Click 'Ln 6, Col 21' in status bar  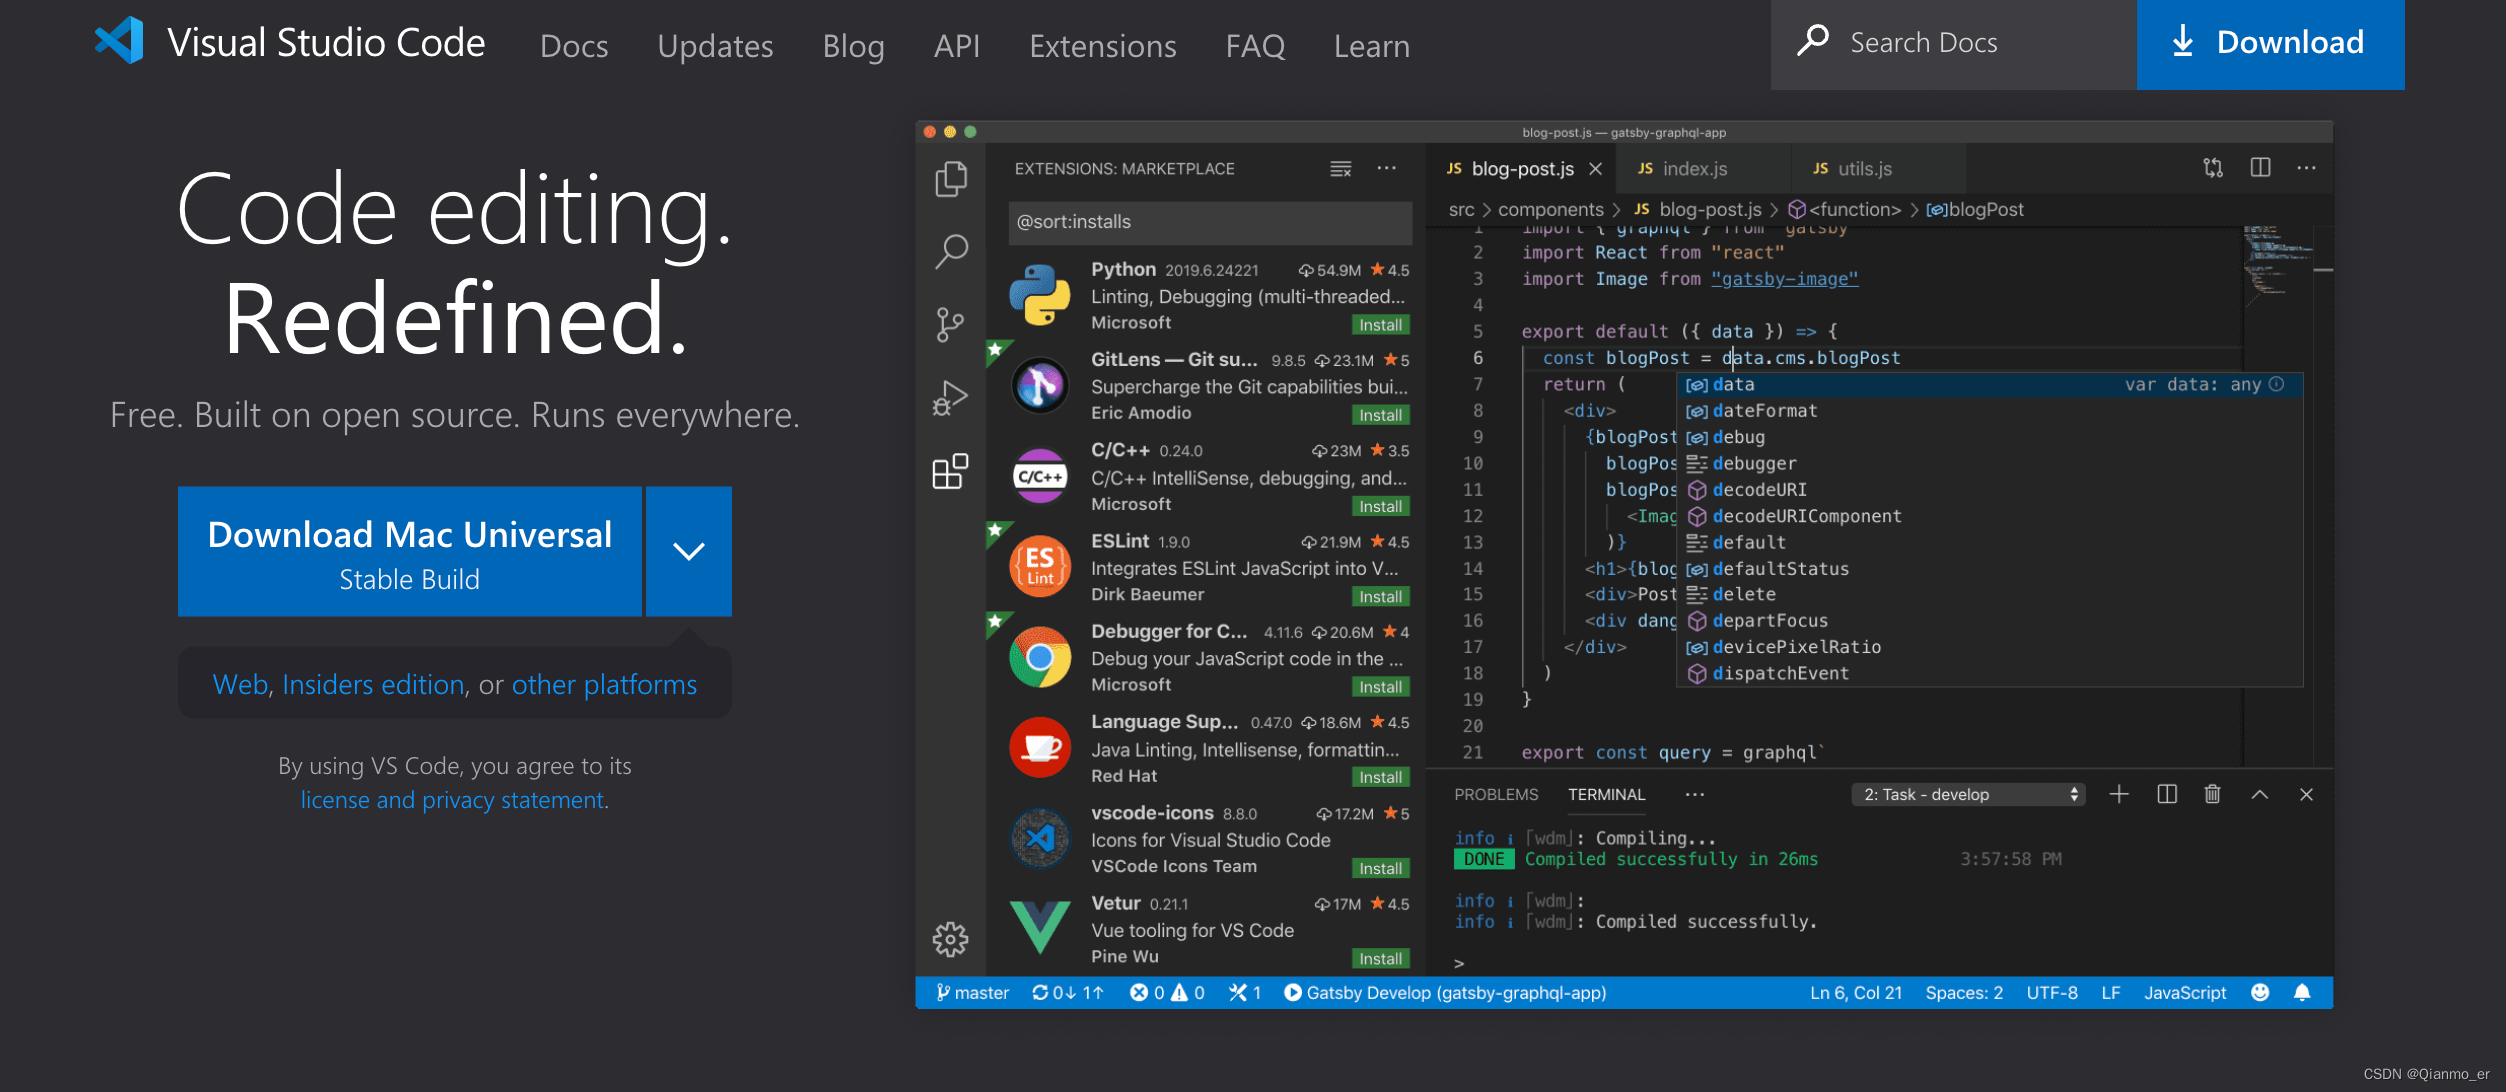point(1855,992)
